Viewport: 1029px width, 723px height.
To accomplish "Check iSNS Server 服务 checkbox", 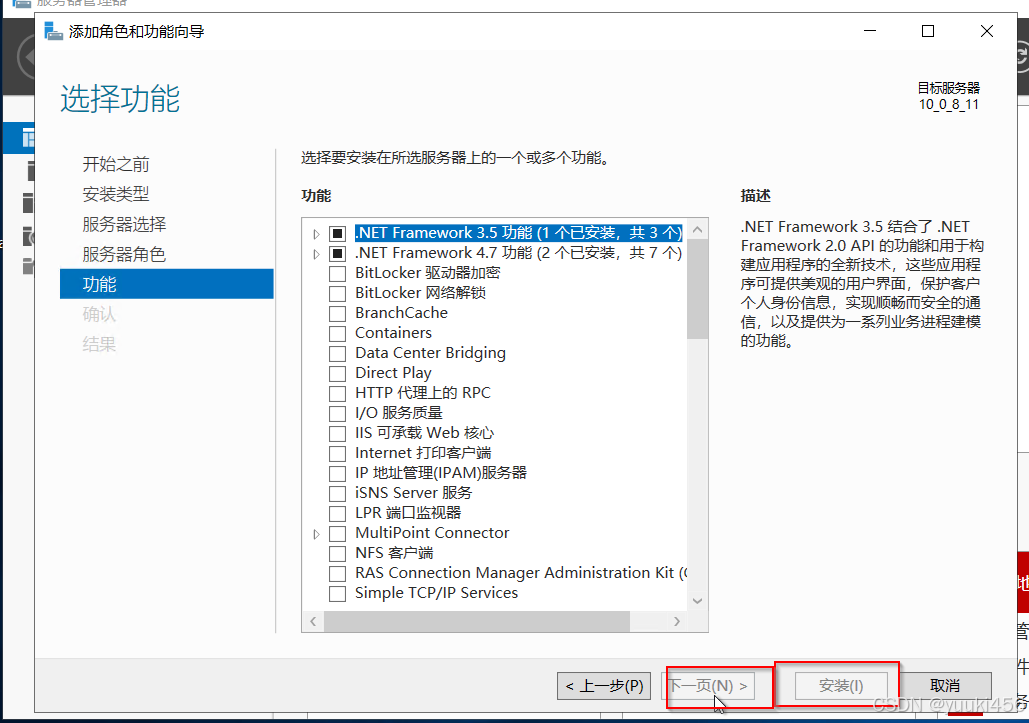I will (337, 493).
